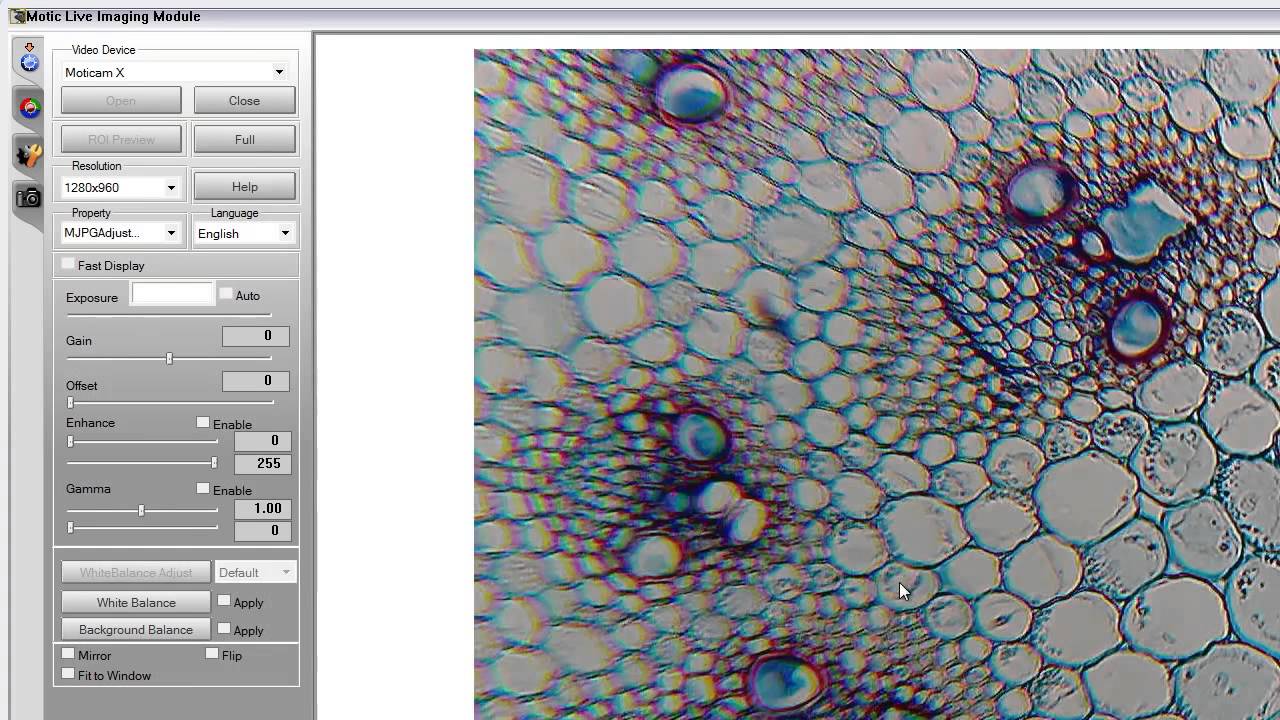Click the disabled Open device button
The image size is (1280, 720).
tap(121, 100)
